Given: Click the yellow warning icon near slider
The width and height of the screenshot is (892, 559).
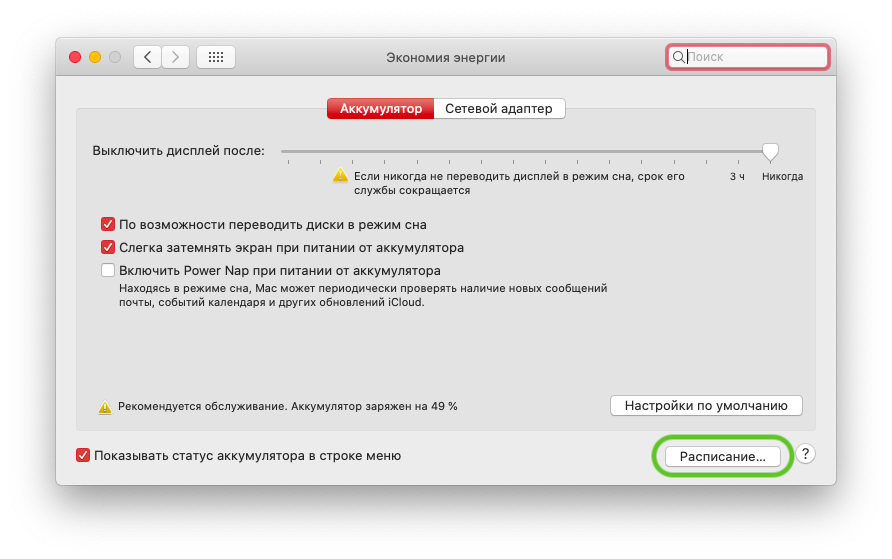Looking at the screenshot, I should click(340, 175).
